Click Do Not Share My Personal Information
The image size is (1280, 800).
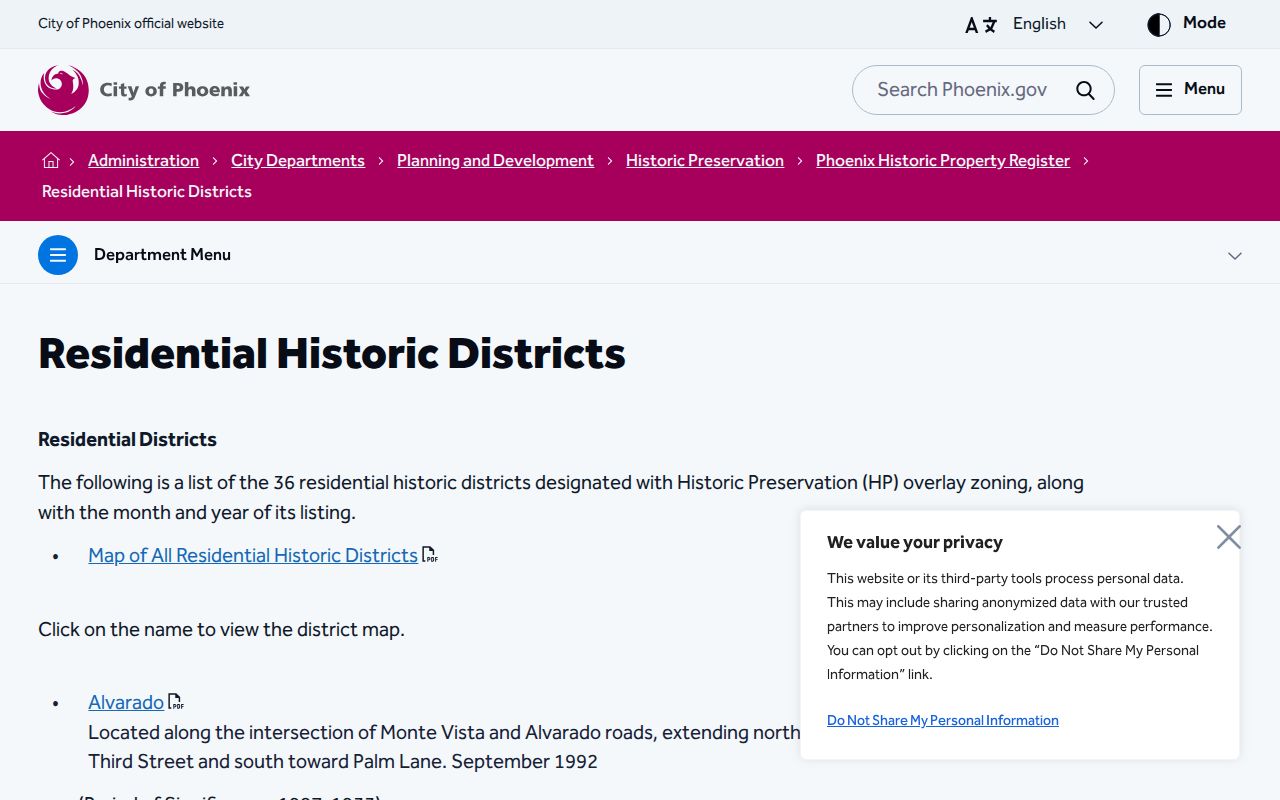(x=943, y=720)
